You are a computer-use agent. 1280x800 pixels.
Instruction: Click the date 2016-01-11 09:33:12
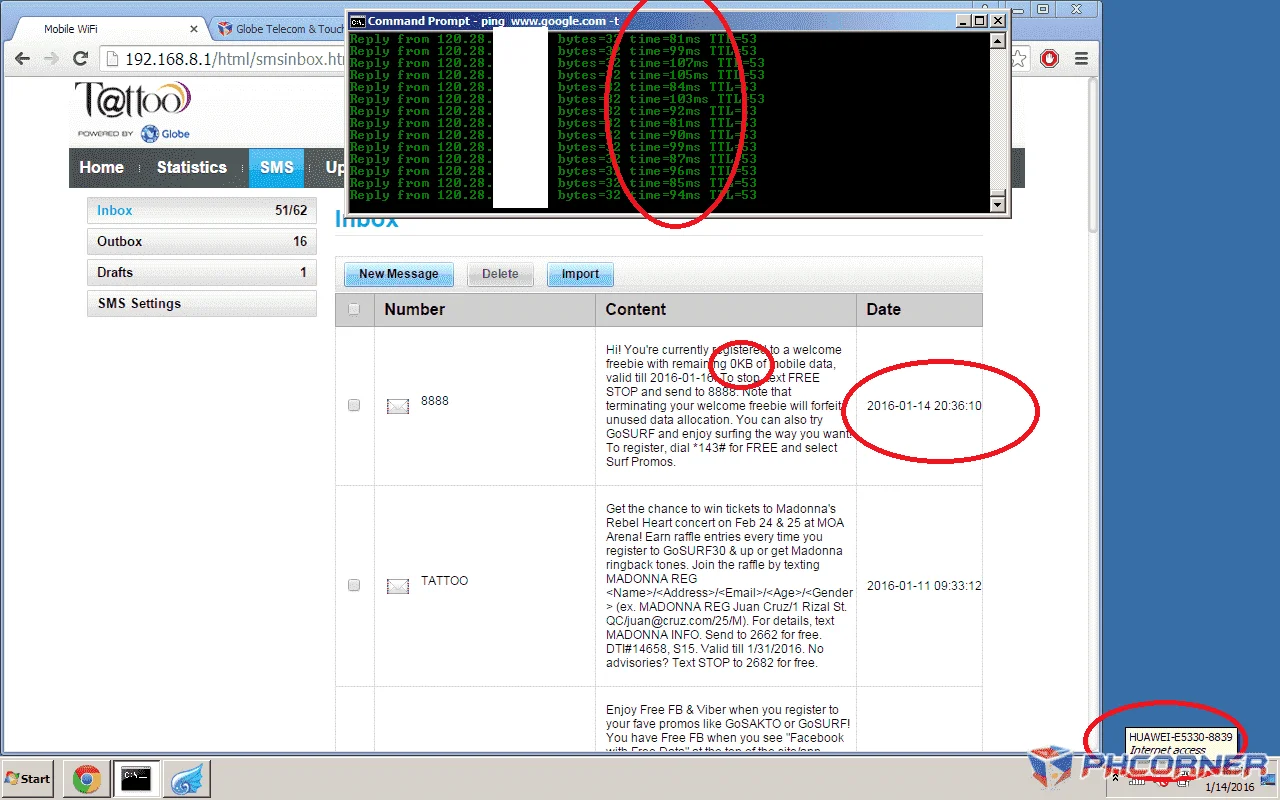point(924,586)
